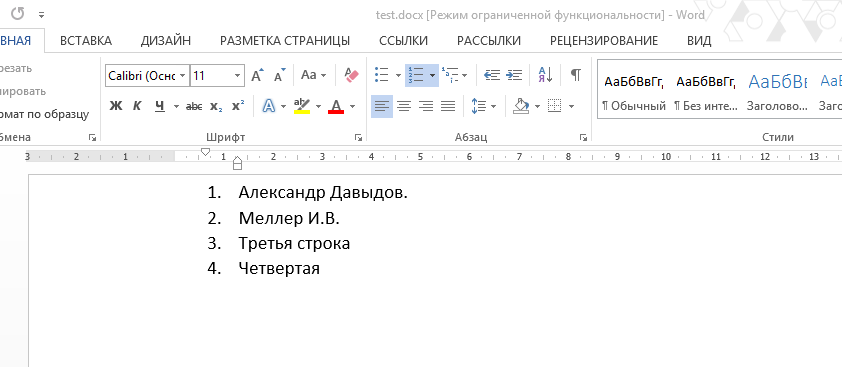
Task: Apply paragraph shading with paint bucket
Action: [521, 106]
